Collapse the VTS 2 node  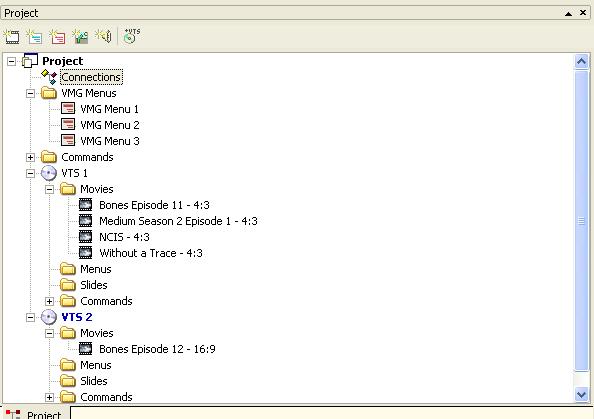[x=30, y=317]
